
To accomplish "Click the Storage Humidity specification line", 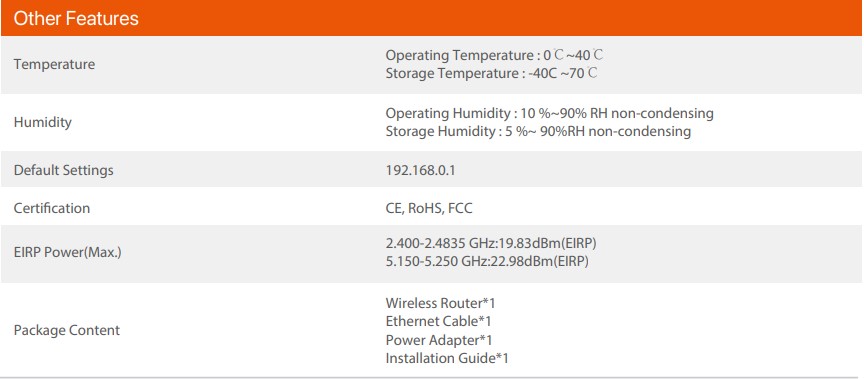I will tap(538, 131).
